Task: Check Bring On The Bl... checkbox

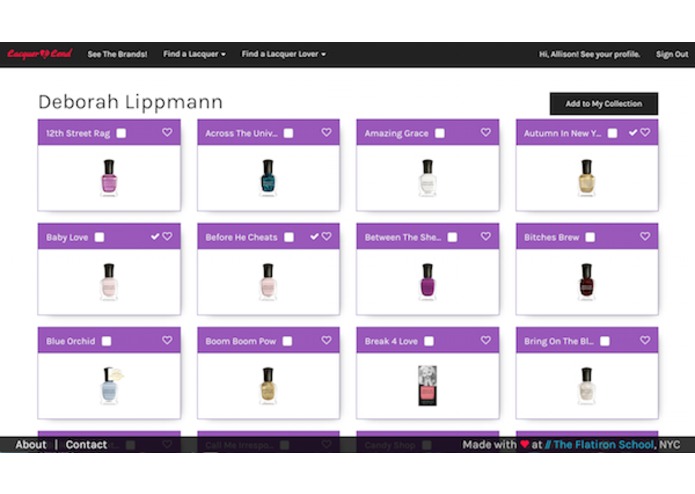Action: click(605, 341)
